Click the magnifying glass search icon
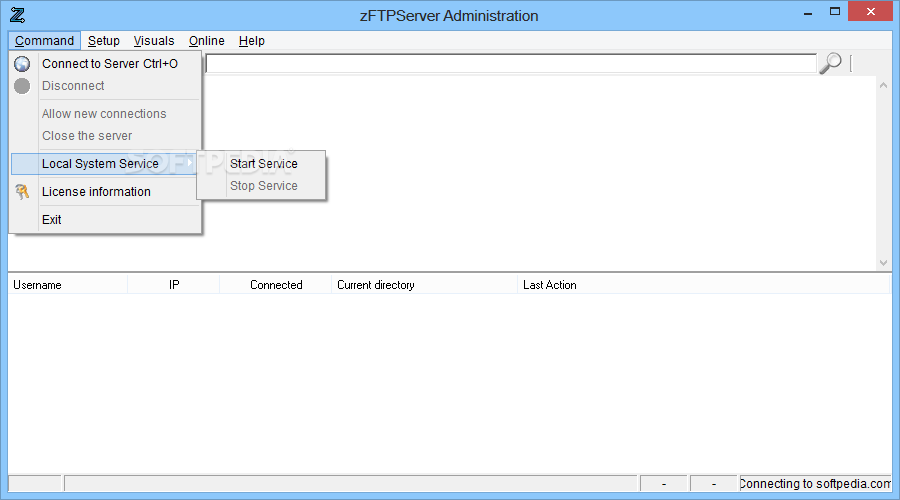This screenshot has height=500, width=900. click(830, 63)
